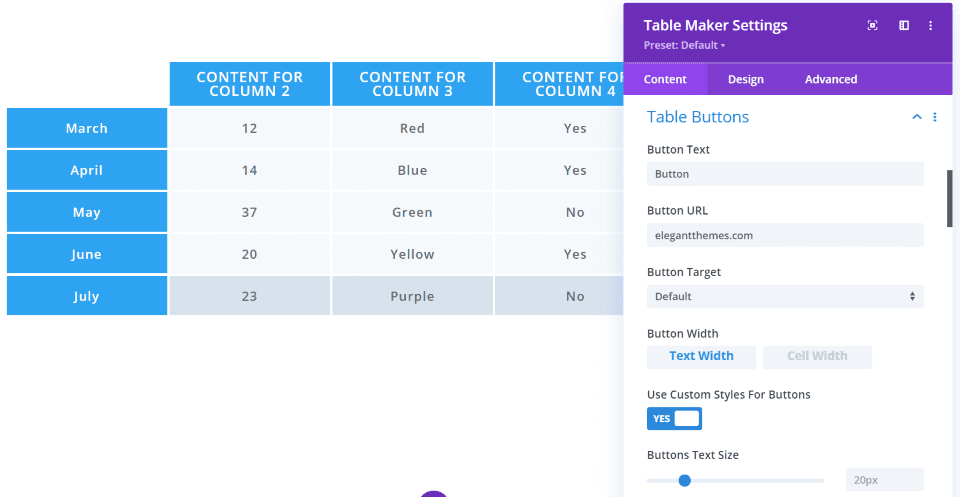Image resolution: width=960 pixels, height=497 pixels.
Task: Snap settings panel to sidebar
Action: 904,26
